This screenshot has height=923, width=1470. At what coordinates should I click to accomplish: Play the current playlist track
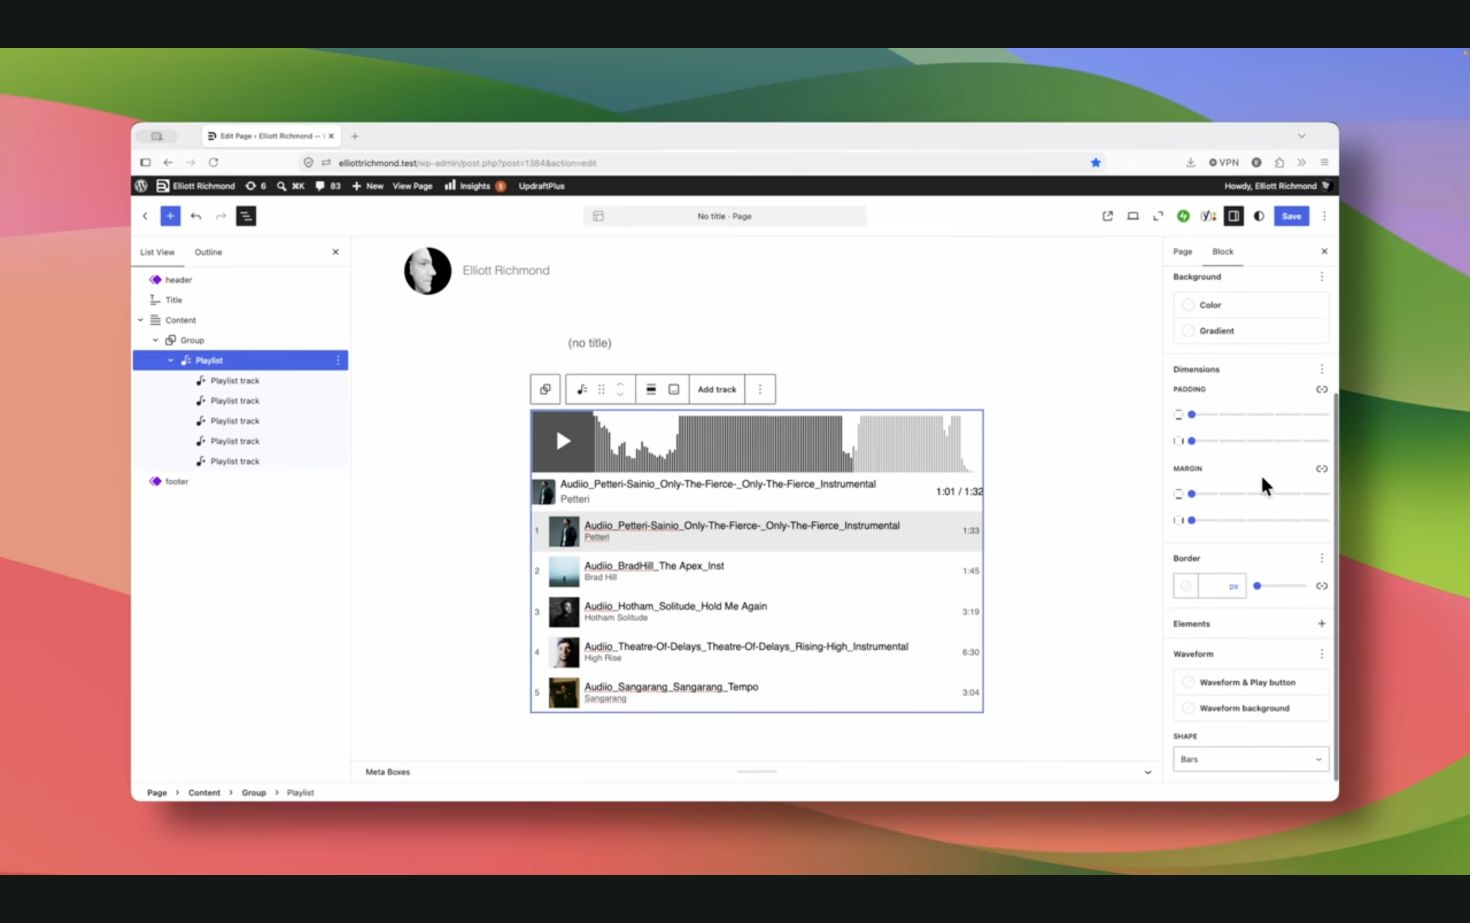click(563, 441)
